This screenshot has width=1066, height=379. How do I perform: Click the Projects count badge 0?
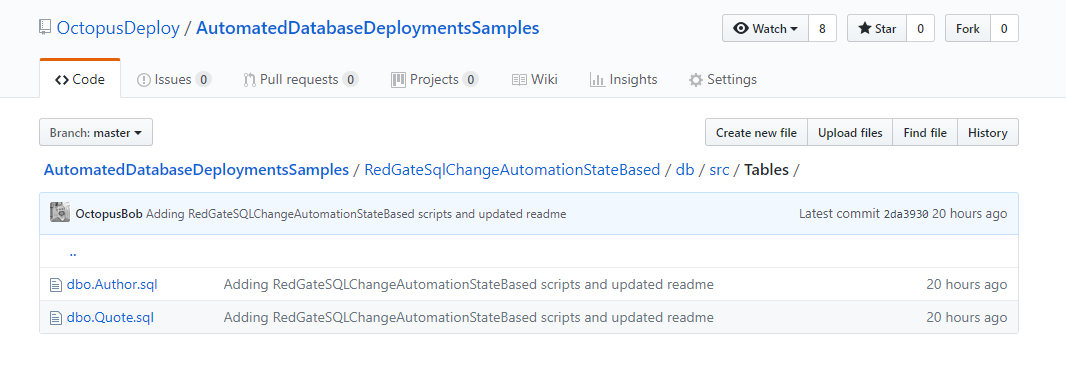[470, 80]
